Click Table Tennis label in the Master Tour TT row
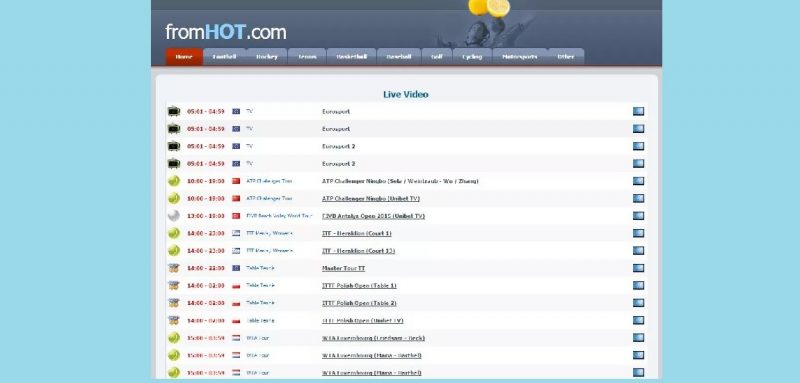The image size is (800, 383). coord(260,268)
